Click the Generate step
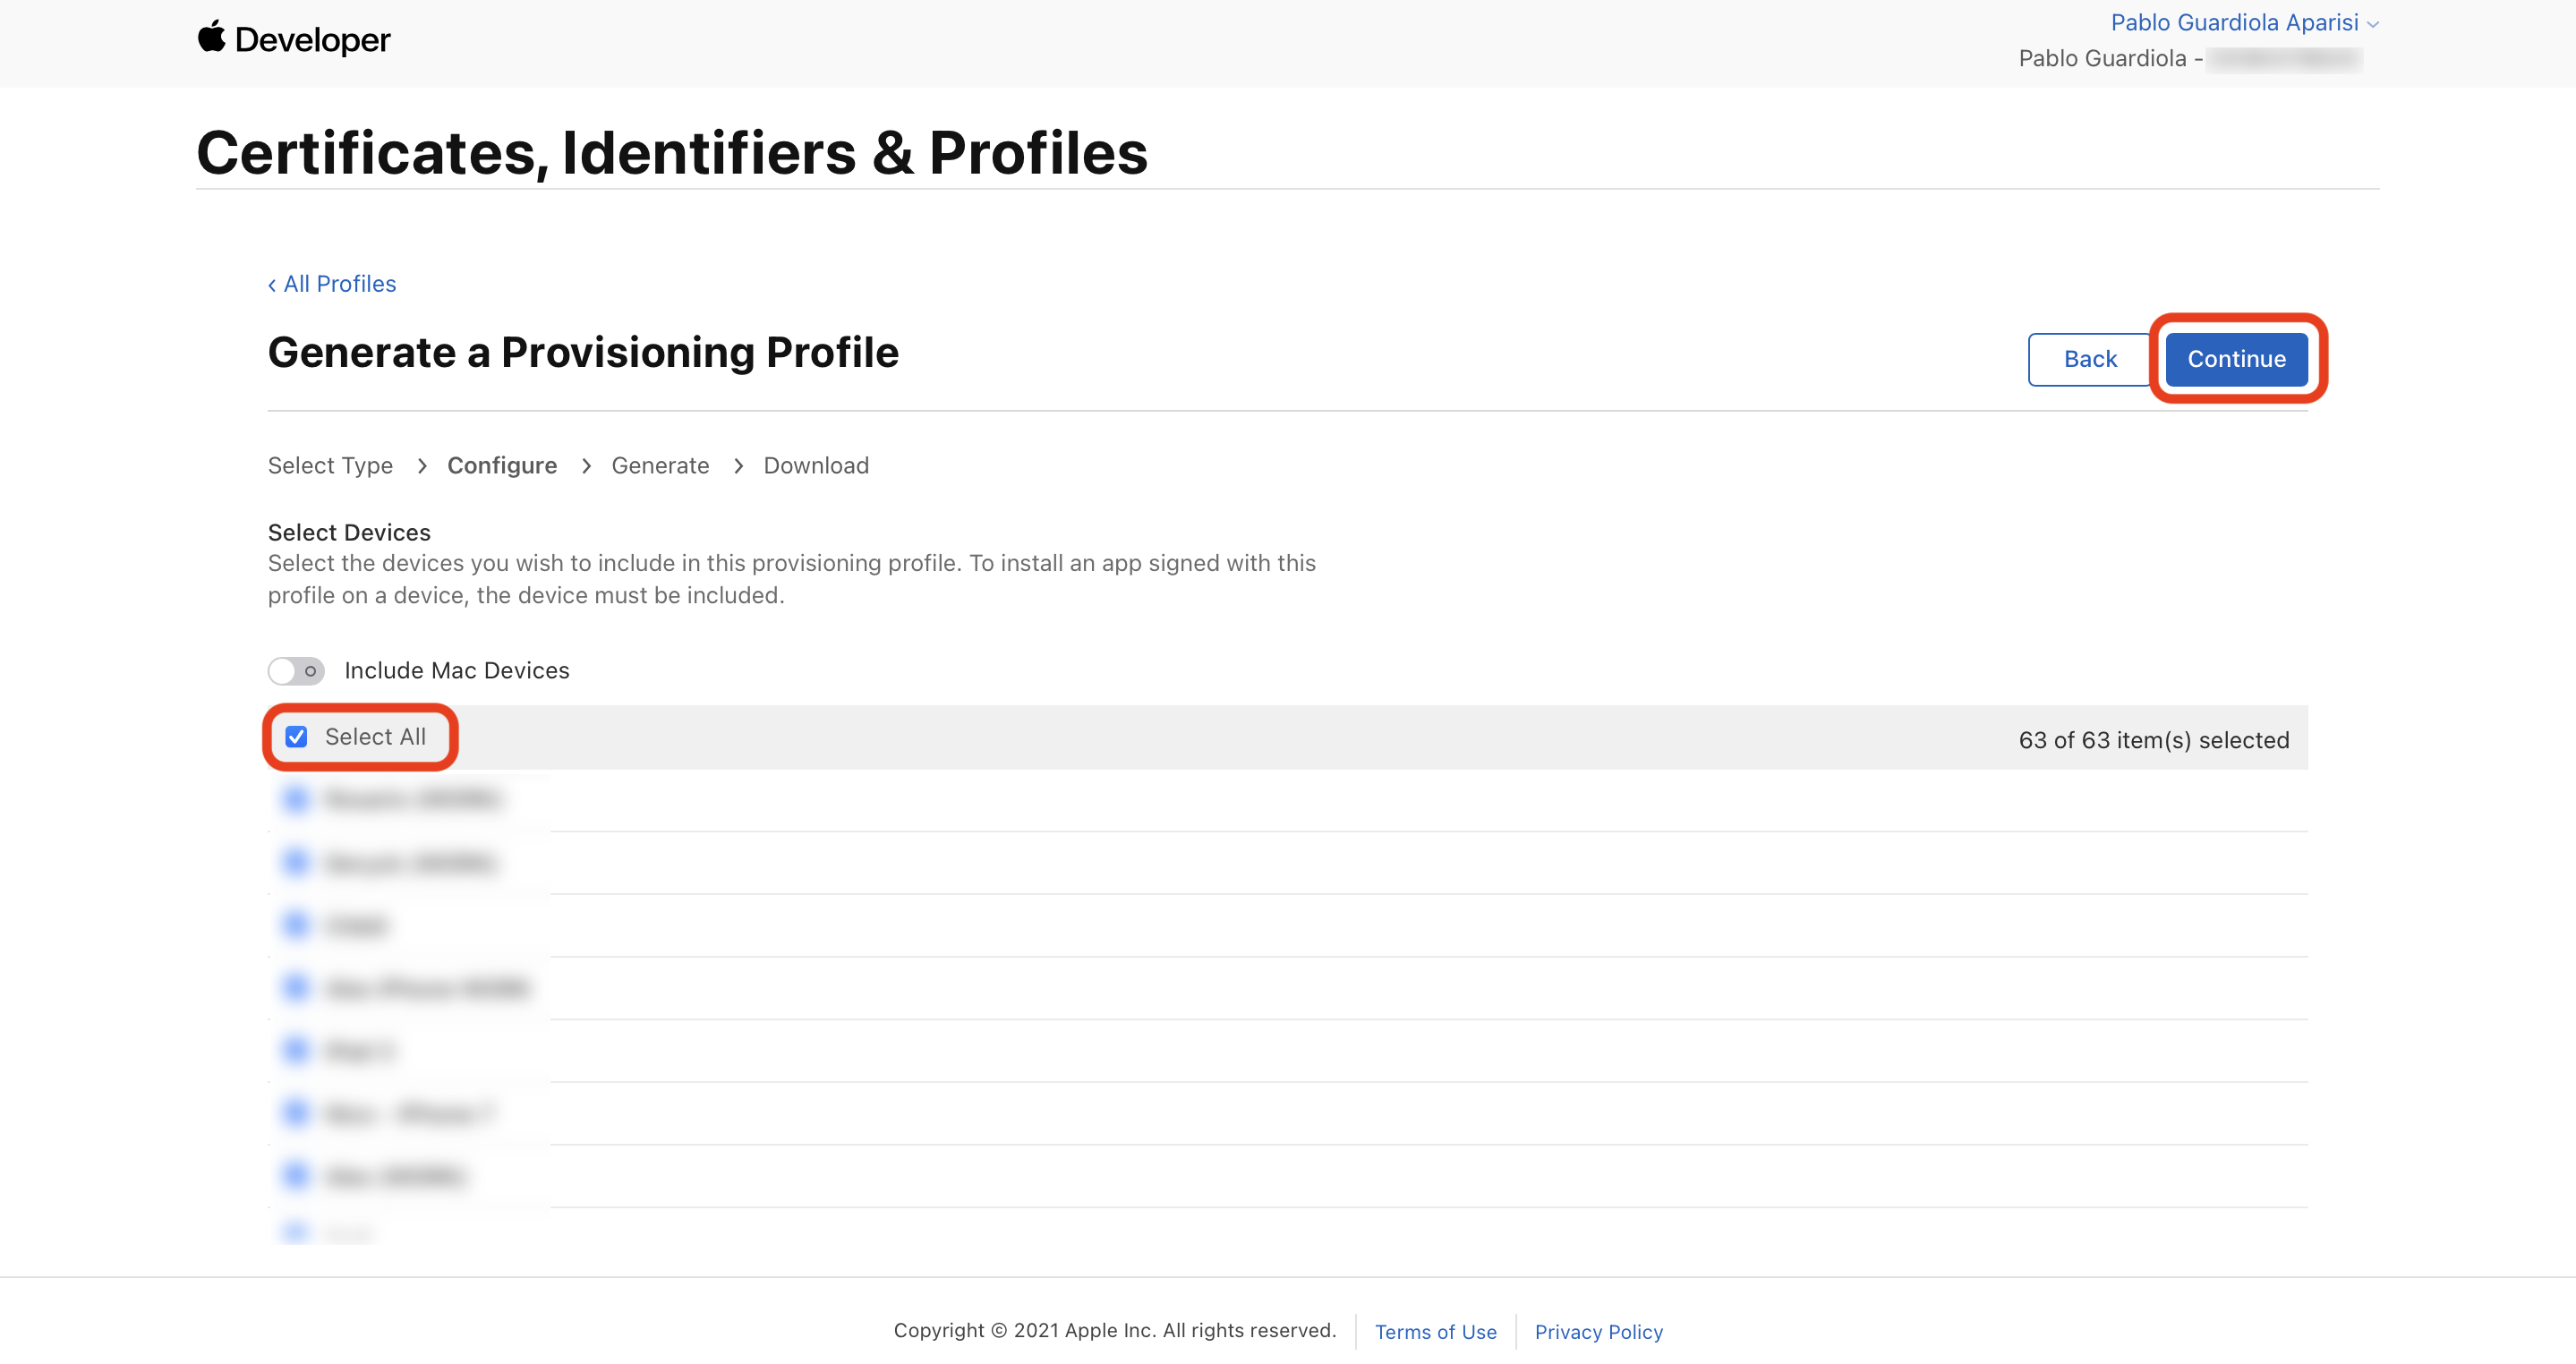This screenshot has height=1364, width=2576. (660, 466)
